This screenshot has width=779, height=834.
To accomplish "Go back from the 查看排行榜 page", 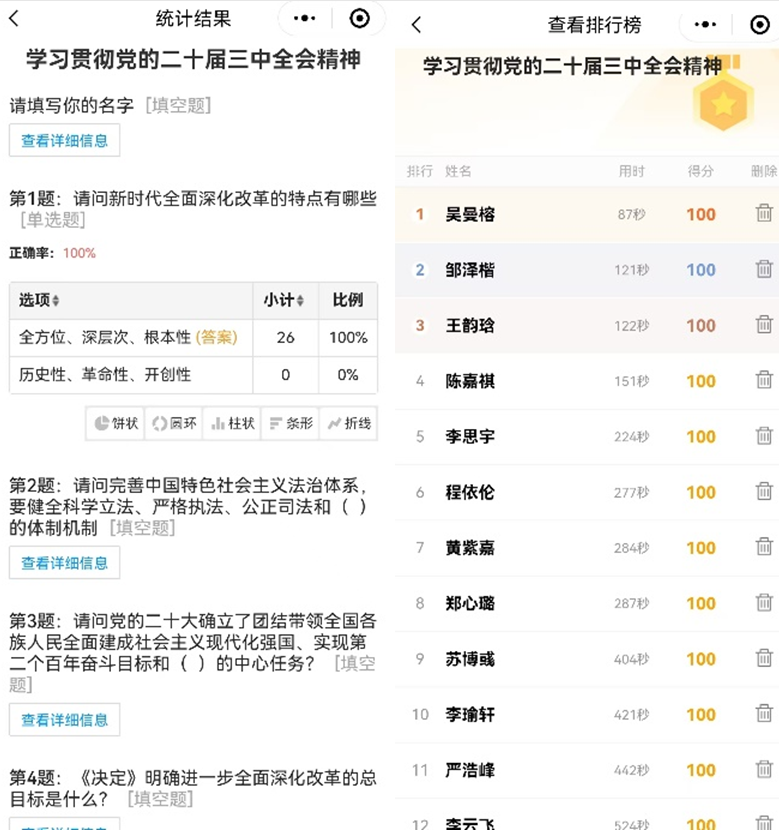I will pos(416,25).
